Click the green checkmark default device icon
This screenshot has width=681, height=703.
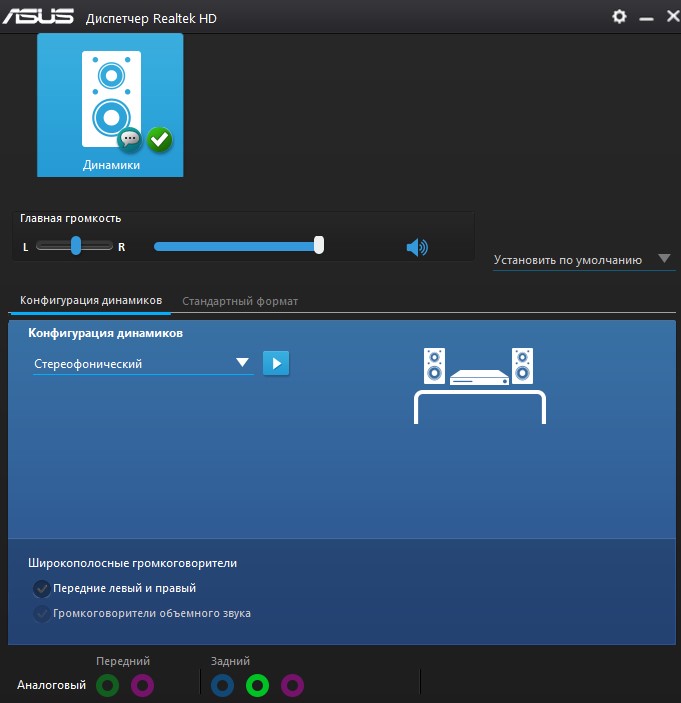click(x=159, y=139)
